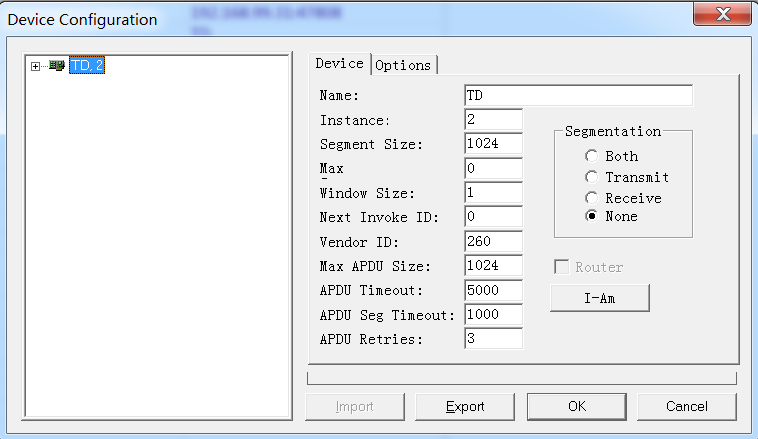758x439 pixels.
Task: Click the Export button
Action: (x=465, y=407)
